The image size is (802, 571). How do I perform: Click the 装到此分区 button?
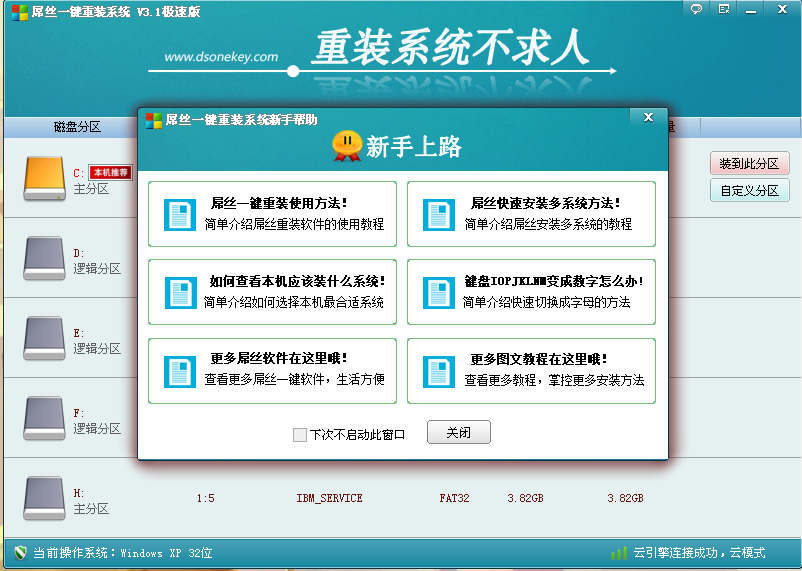tap(749, 164)
